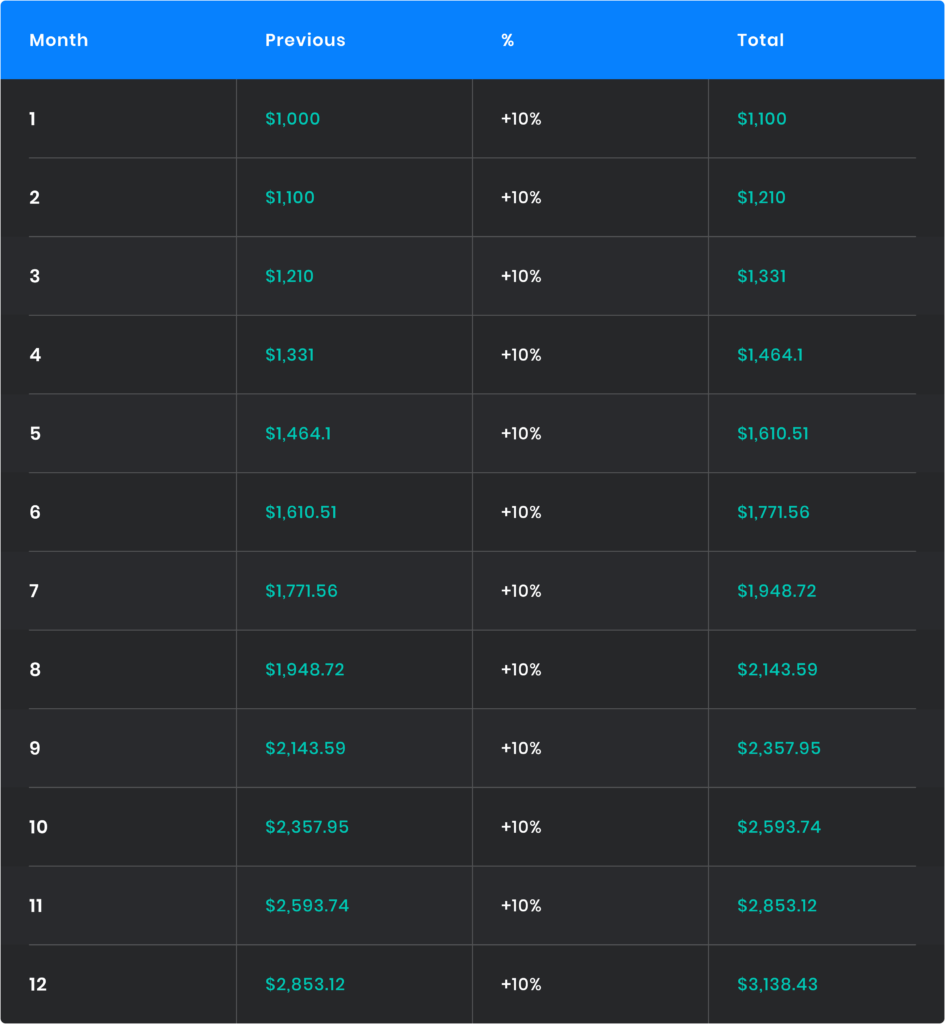
Task: Click the month 12 row number
Action: [x=38, y=985]
